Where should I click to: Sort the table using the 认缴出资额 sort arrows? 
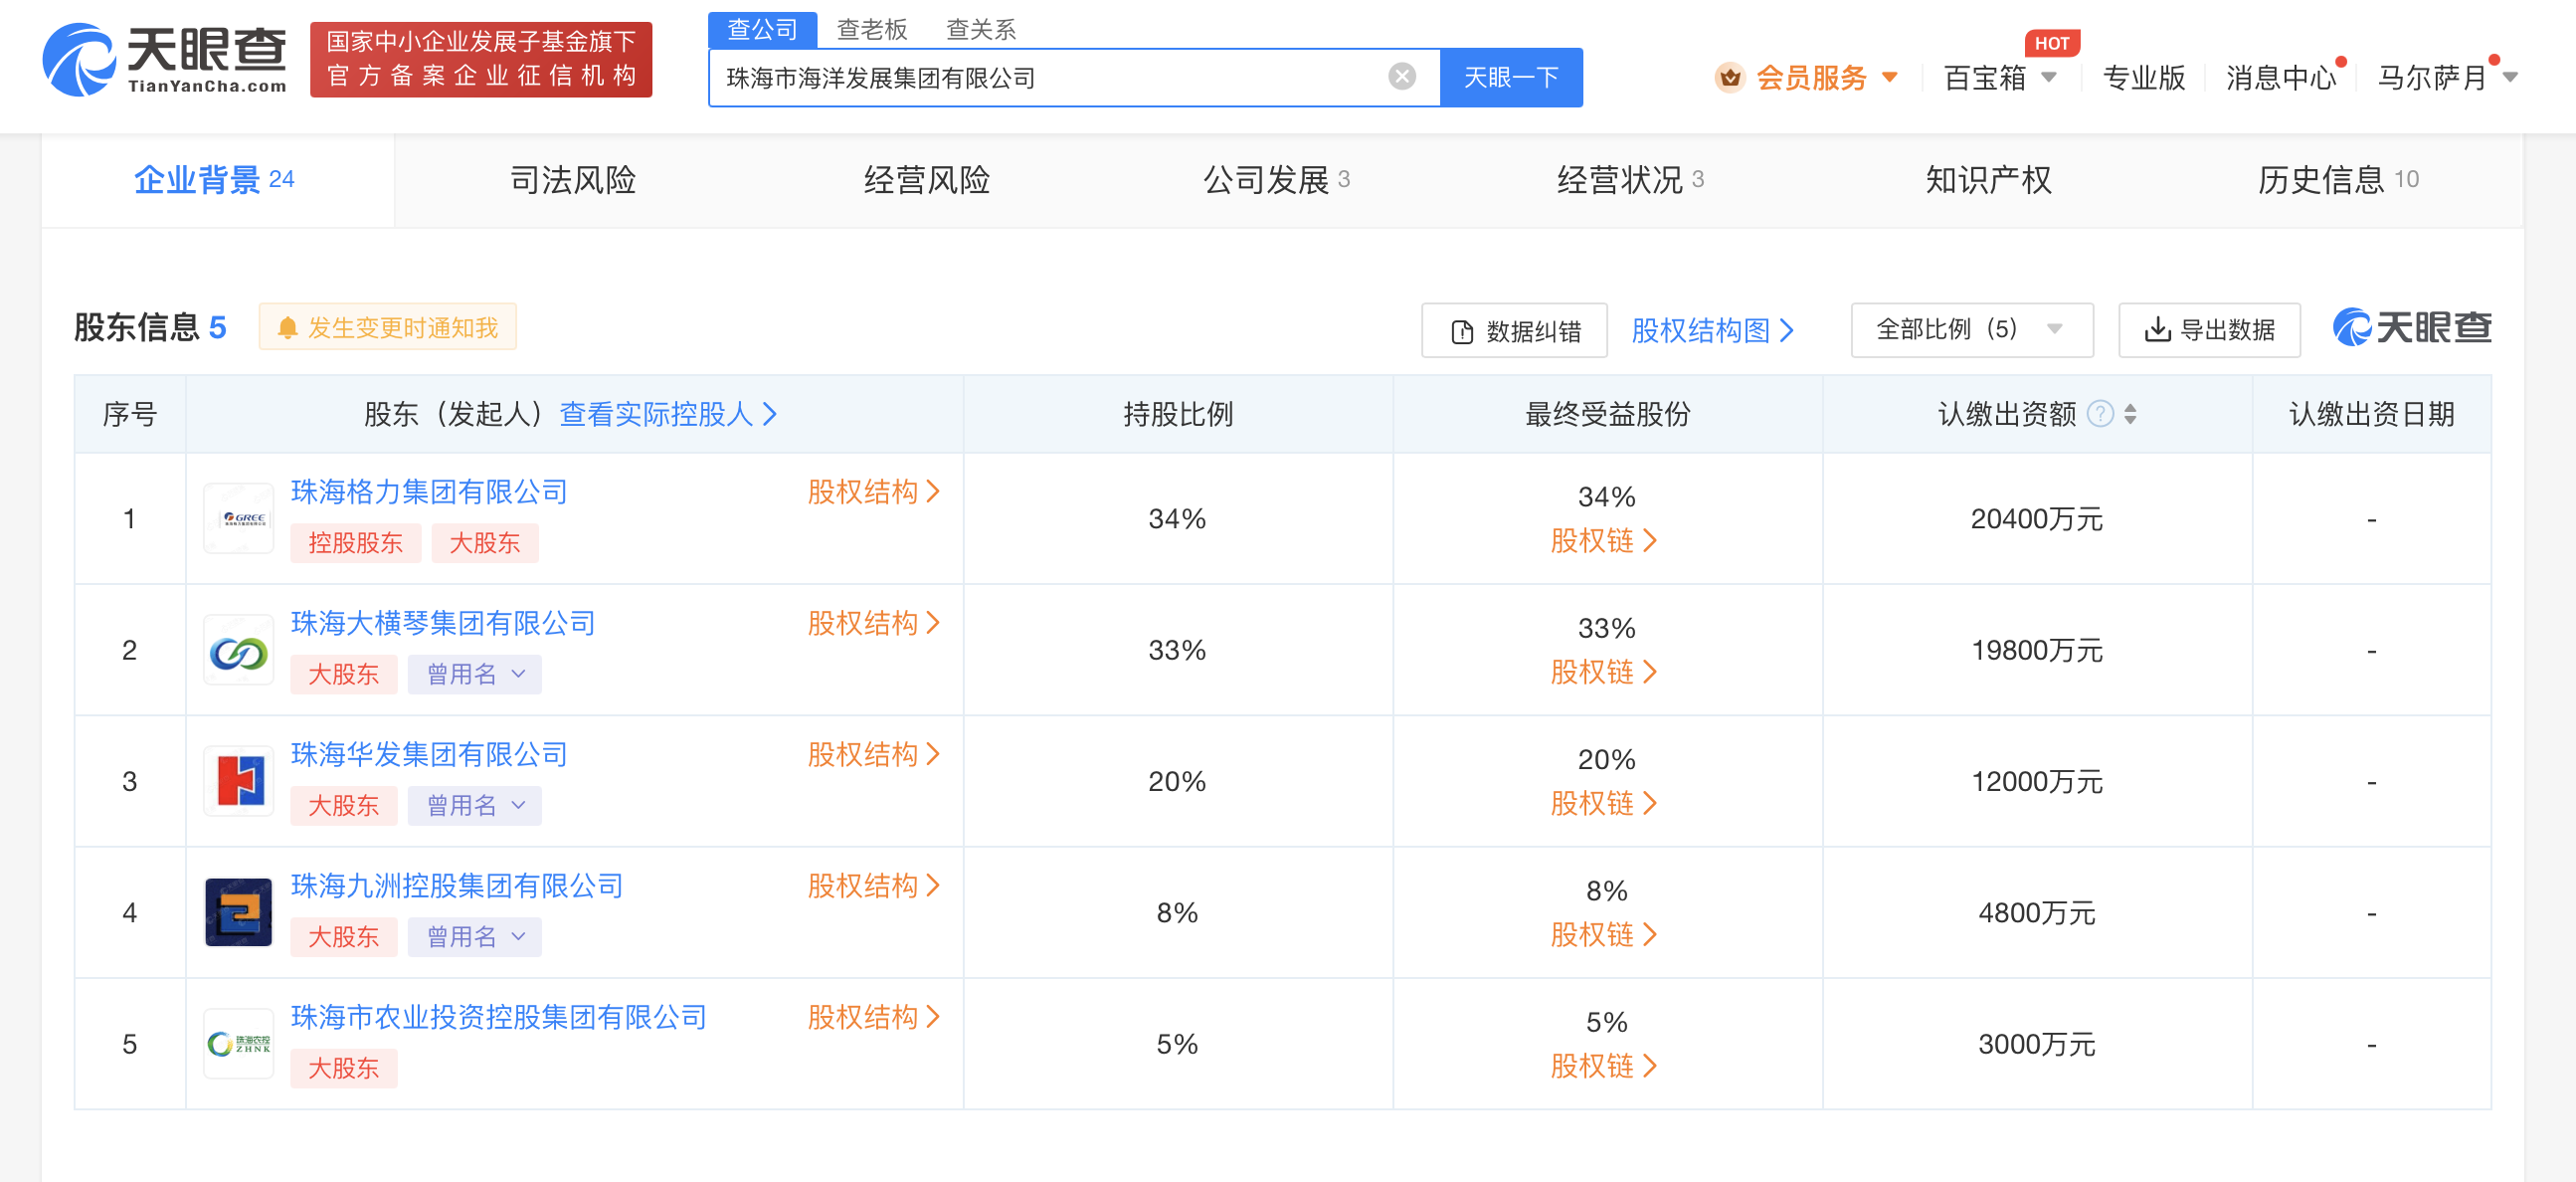tap(2132, 414)
